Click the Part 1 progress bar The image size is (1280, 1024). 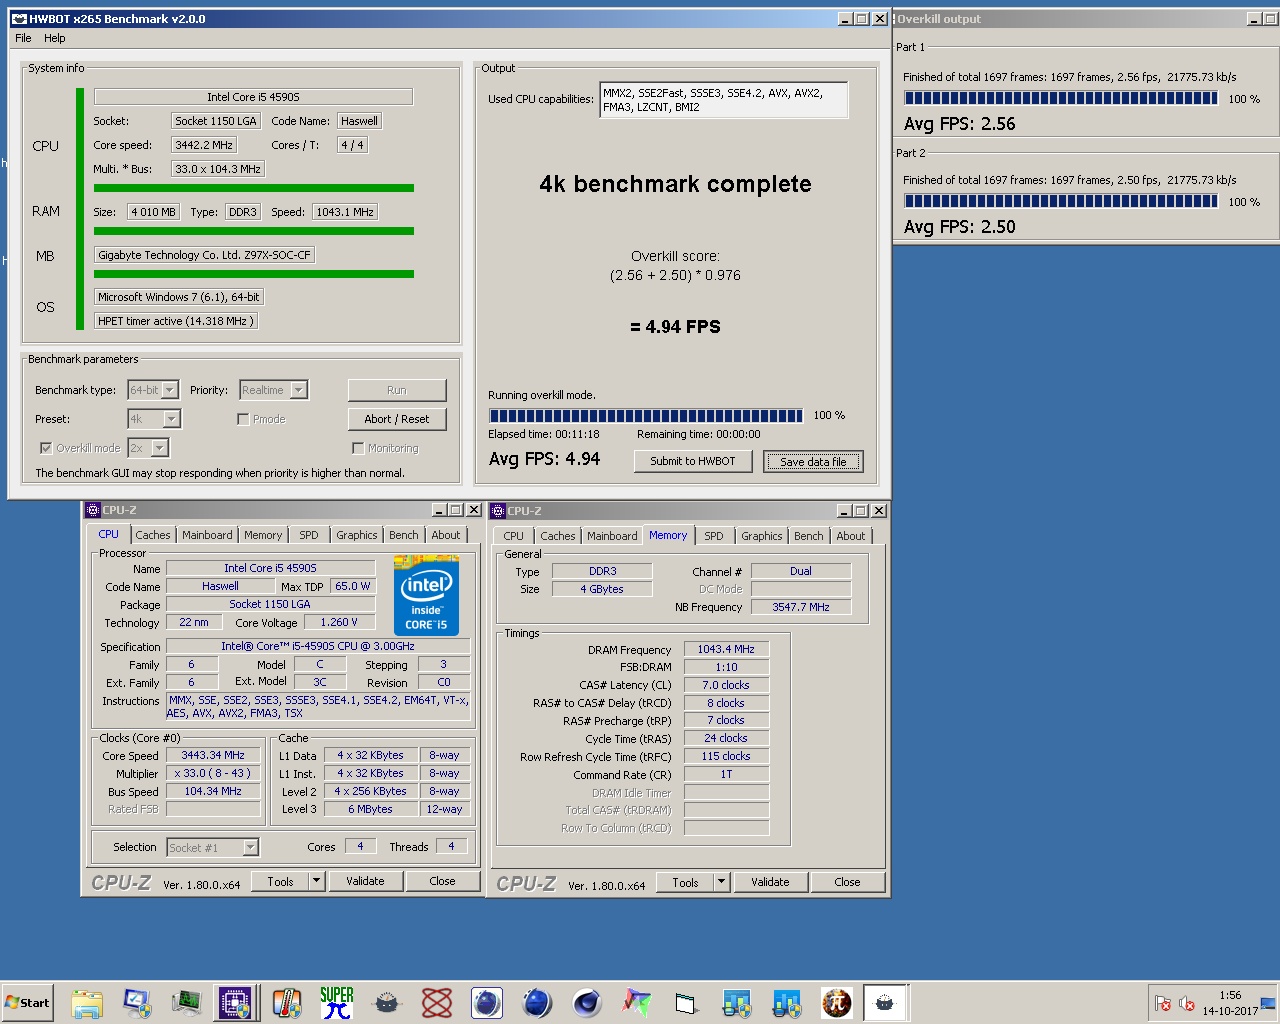(1061, 98)
